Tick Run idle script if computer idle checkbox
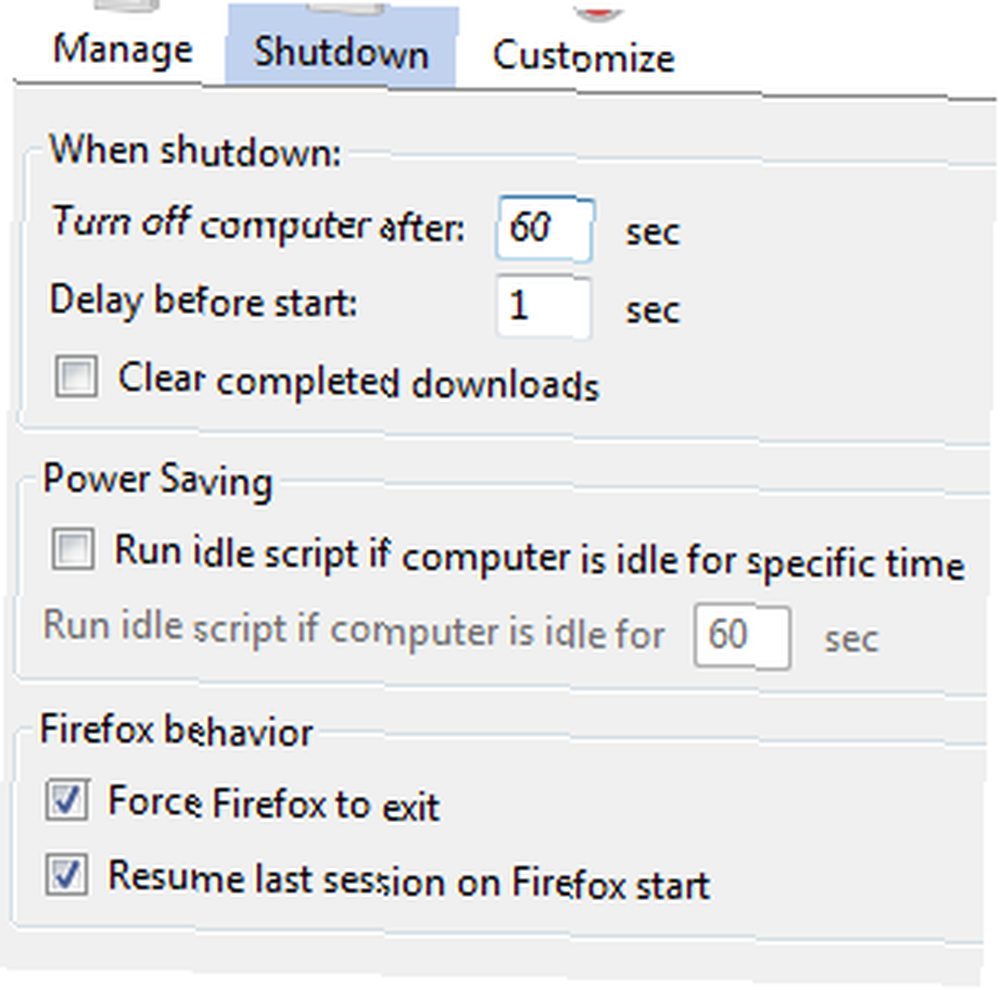This screenshot has width=1000, height=990. (x=73, y=549)
